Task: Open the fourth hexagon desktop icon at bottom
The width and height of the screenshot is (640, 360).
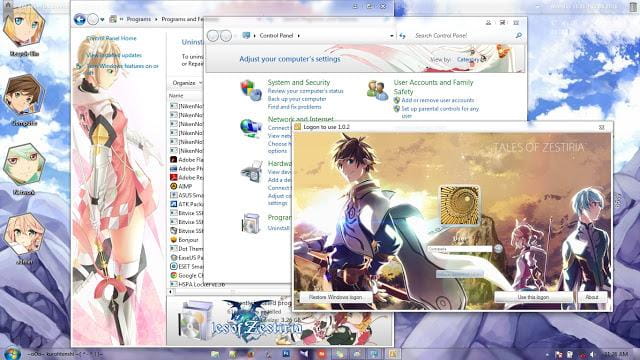Action: click(24, 234)
